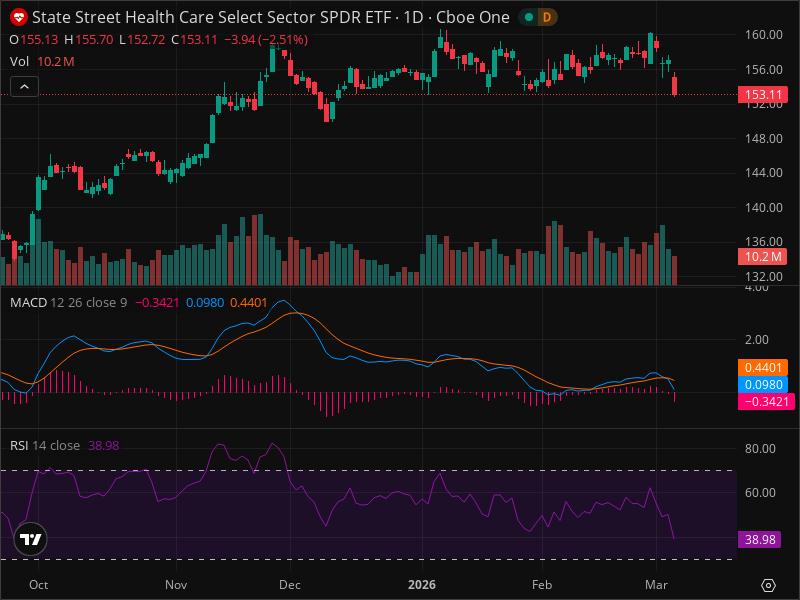This screenshot has width=800, height=600.
Task: Click the 2.00 MACD scale label
Action: point(757,339)
